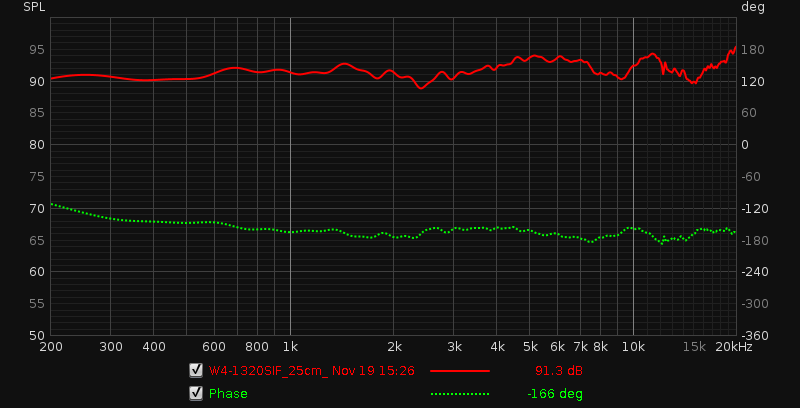Select the -180 degree axis tick label
The image size is (800, 408).
[x=753, y=240]
